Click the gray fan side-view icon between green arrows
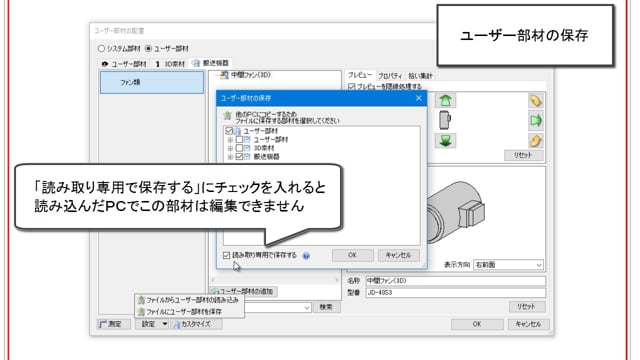 pyautogui.click(x=445, y=120)
